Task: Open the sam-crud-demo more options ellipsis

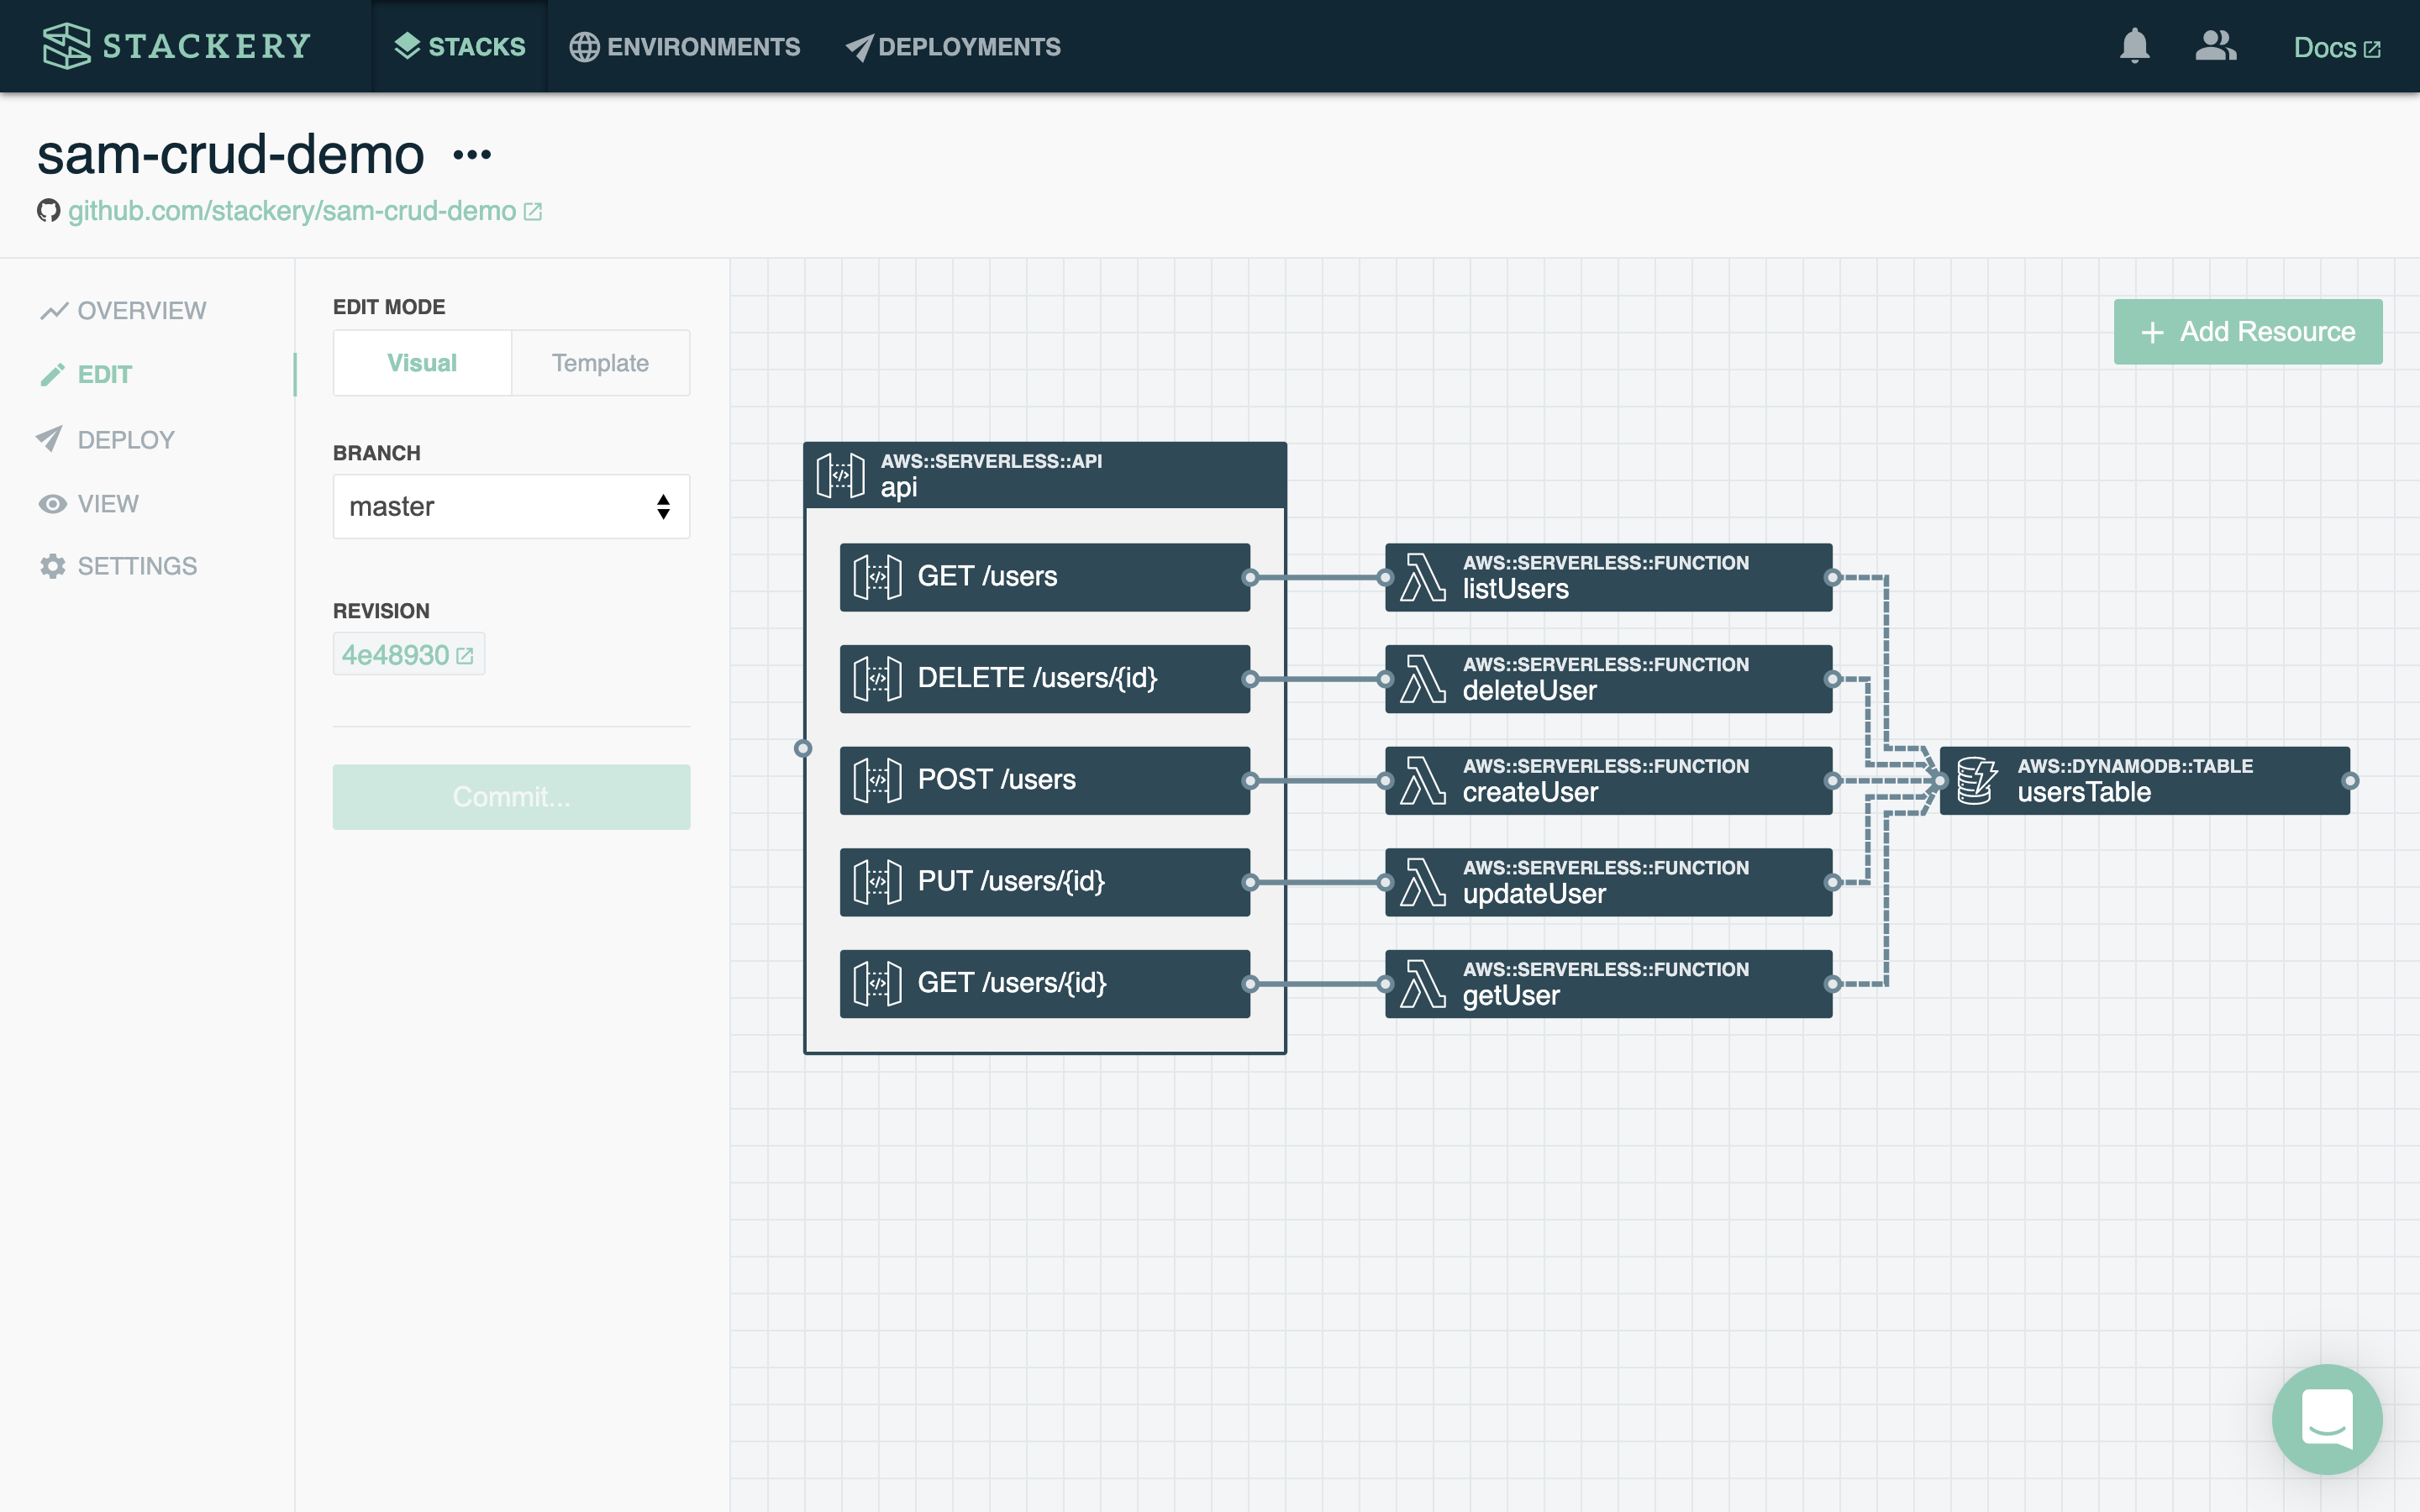Action: pos(472,155)
